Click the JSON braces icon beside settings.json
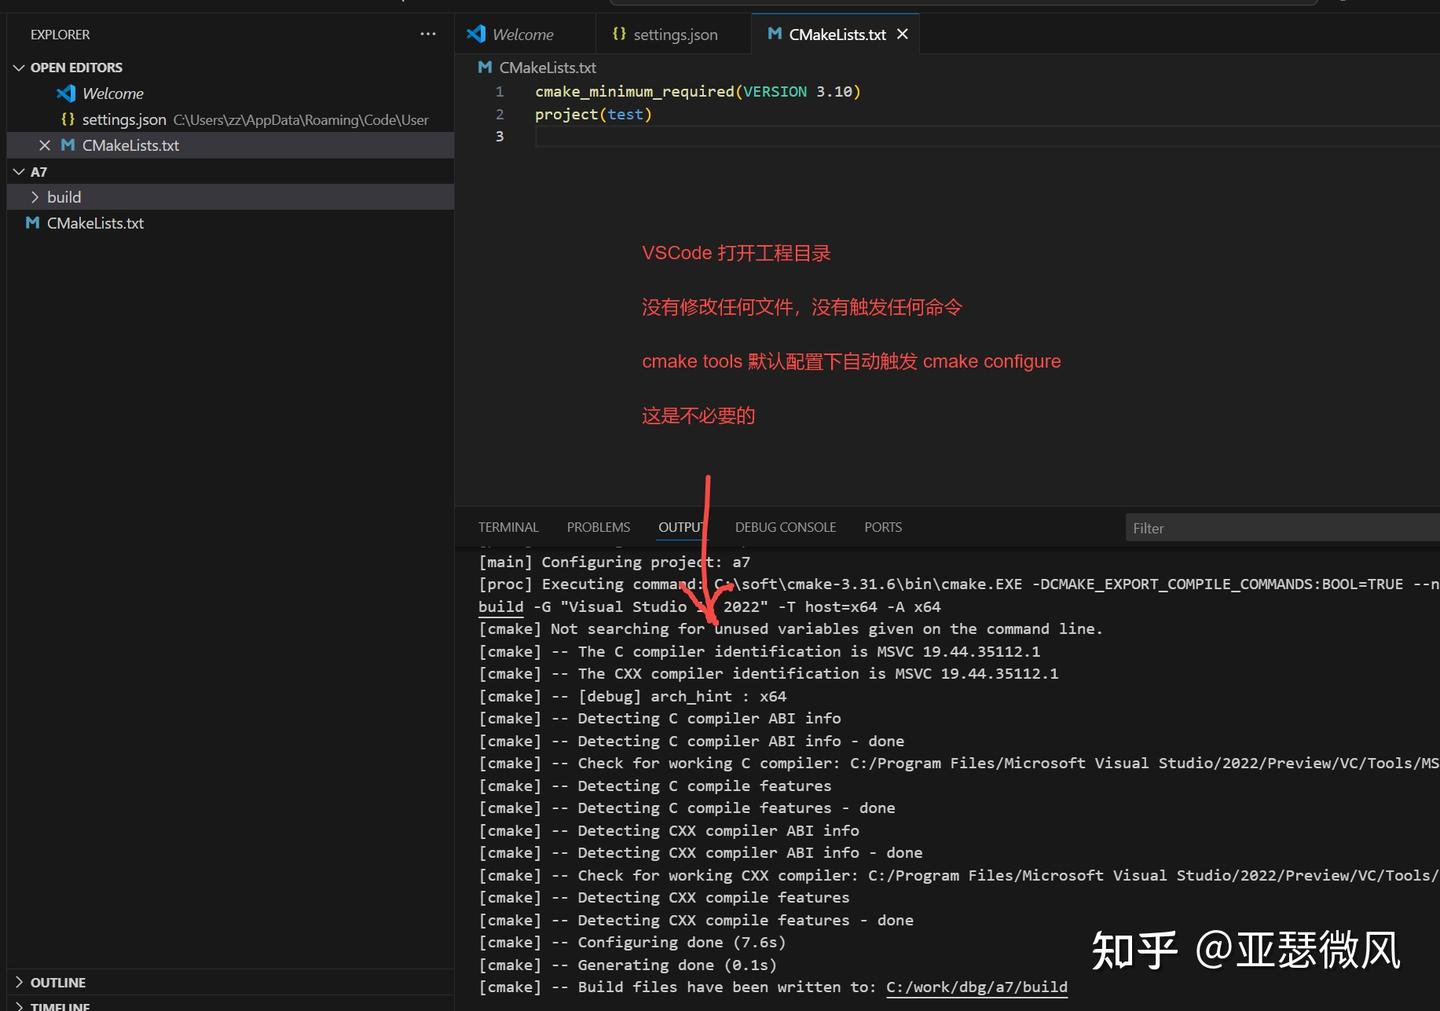The image size is (1440, 1011). point(619,33)
